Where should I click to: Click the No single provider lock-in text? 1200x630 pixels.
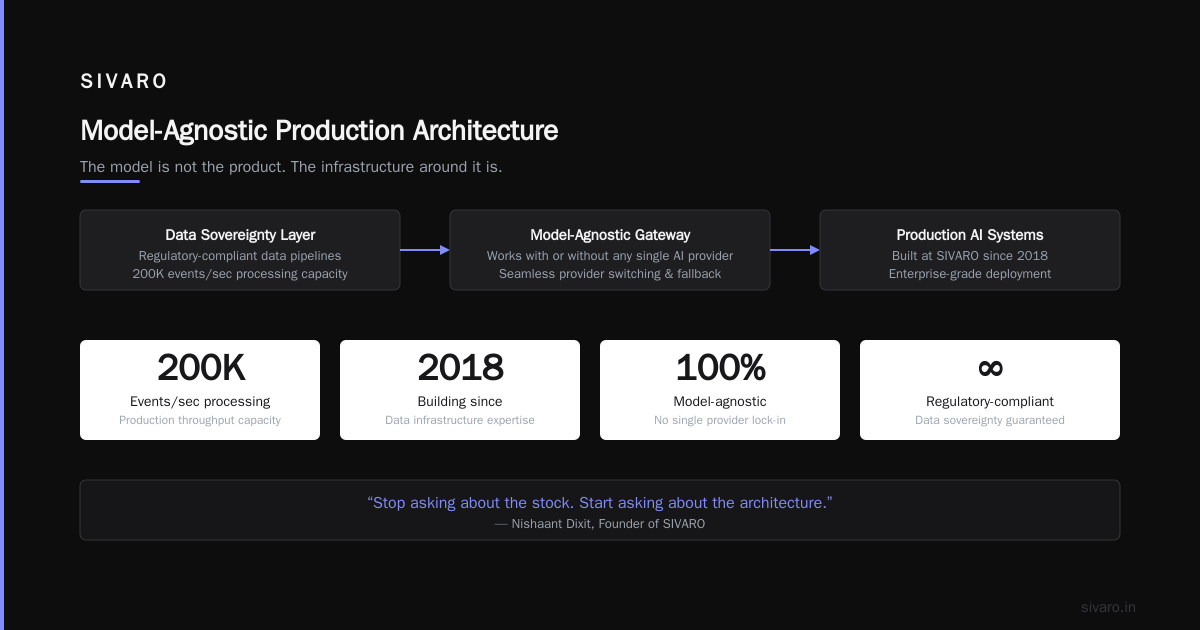(720, 420)
